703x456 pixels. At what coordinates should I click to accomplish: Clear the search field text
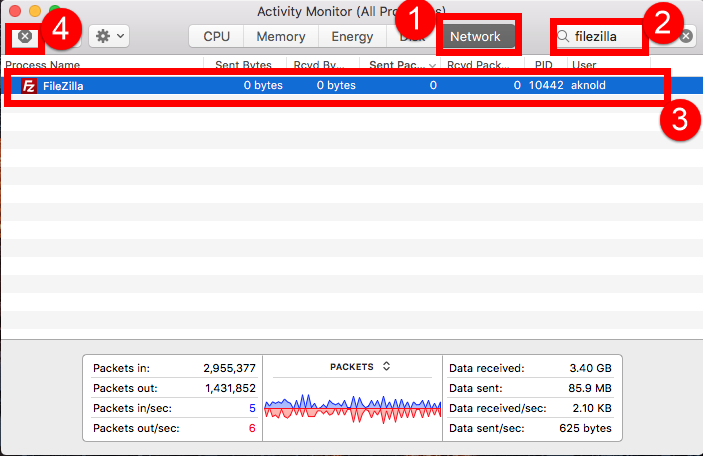(686, 36)
